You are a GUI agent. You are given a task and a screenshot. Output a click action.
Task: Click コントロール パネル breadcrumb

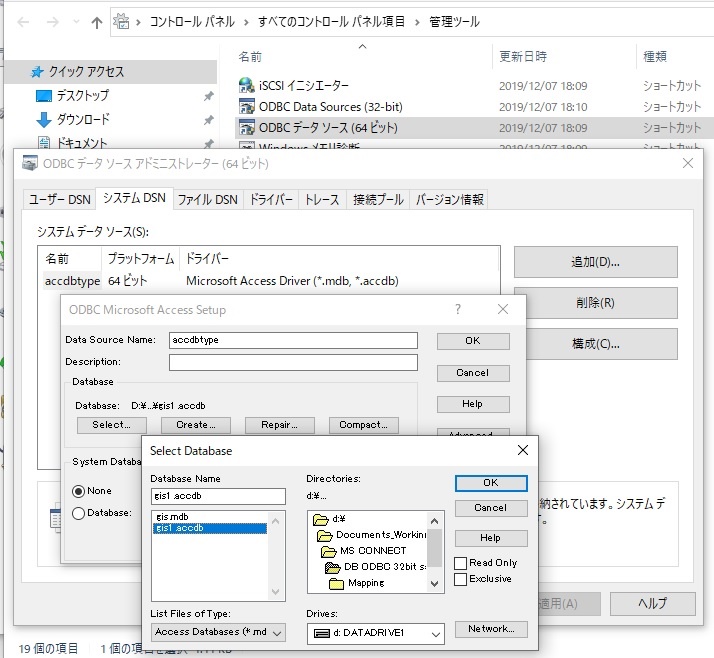192,21
